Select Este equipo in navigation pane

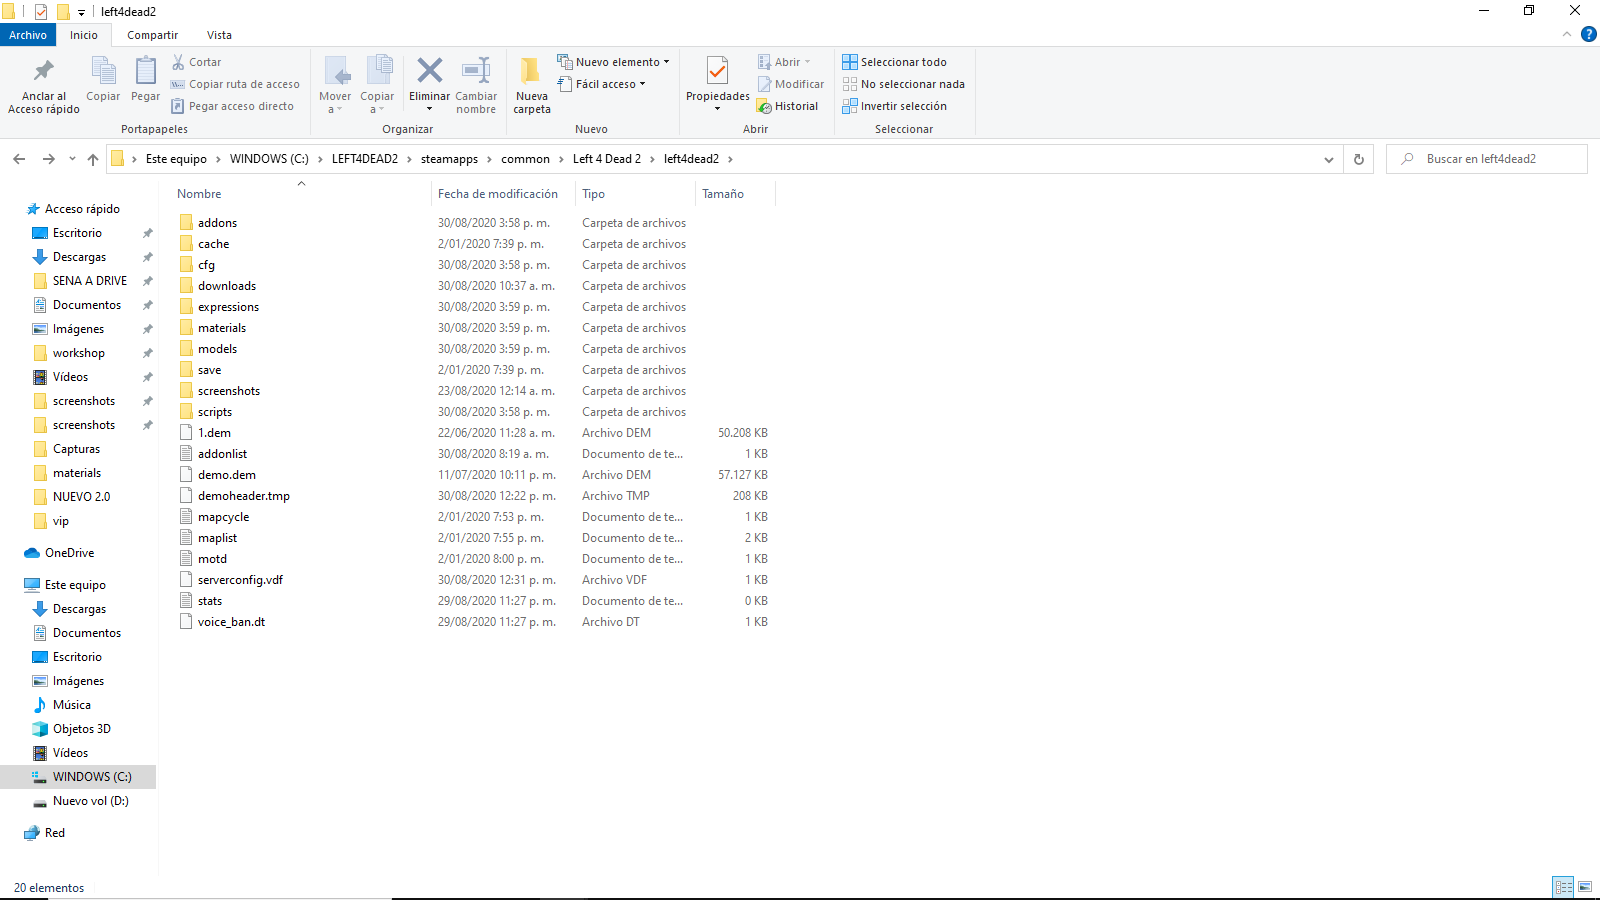75,585
